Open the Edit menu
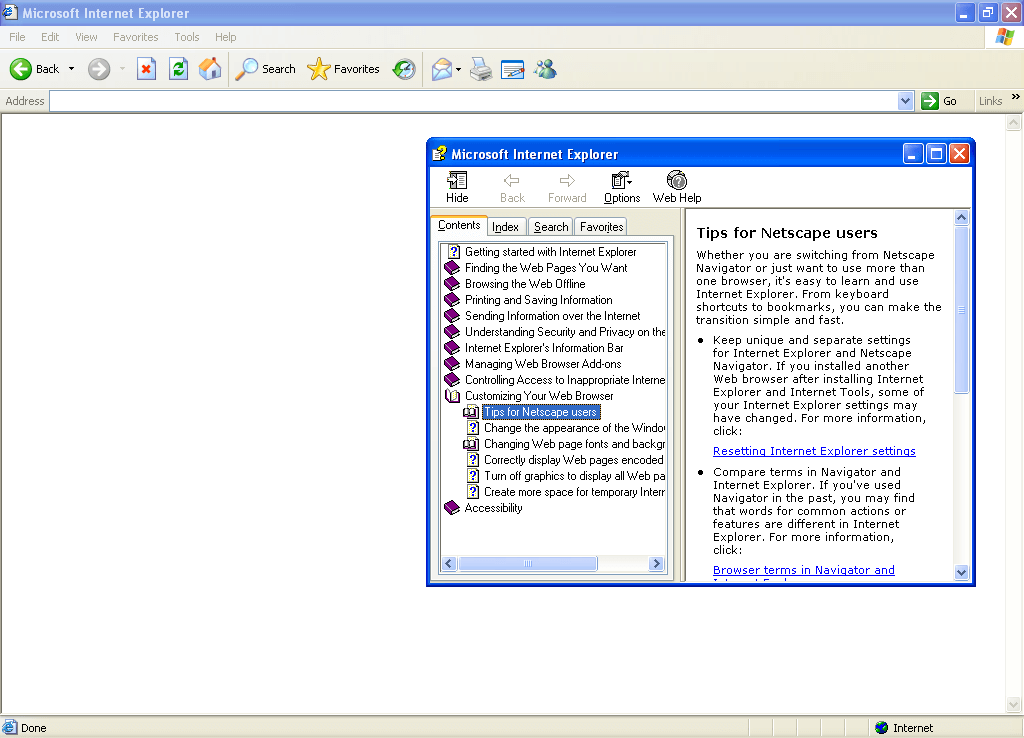The height and width of the screenshot is (738, 1024). 50,37
